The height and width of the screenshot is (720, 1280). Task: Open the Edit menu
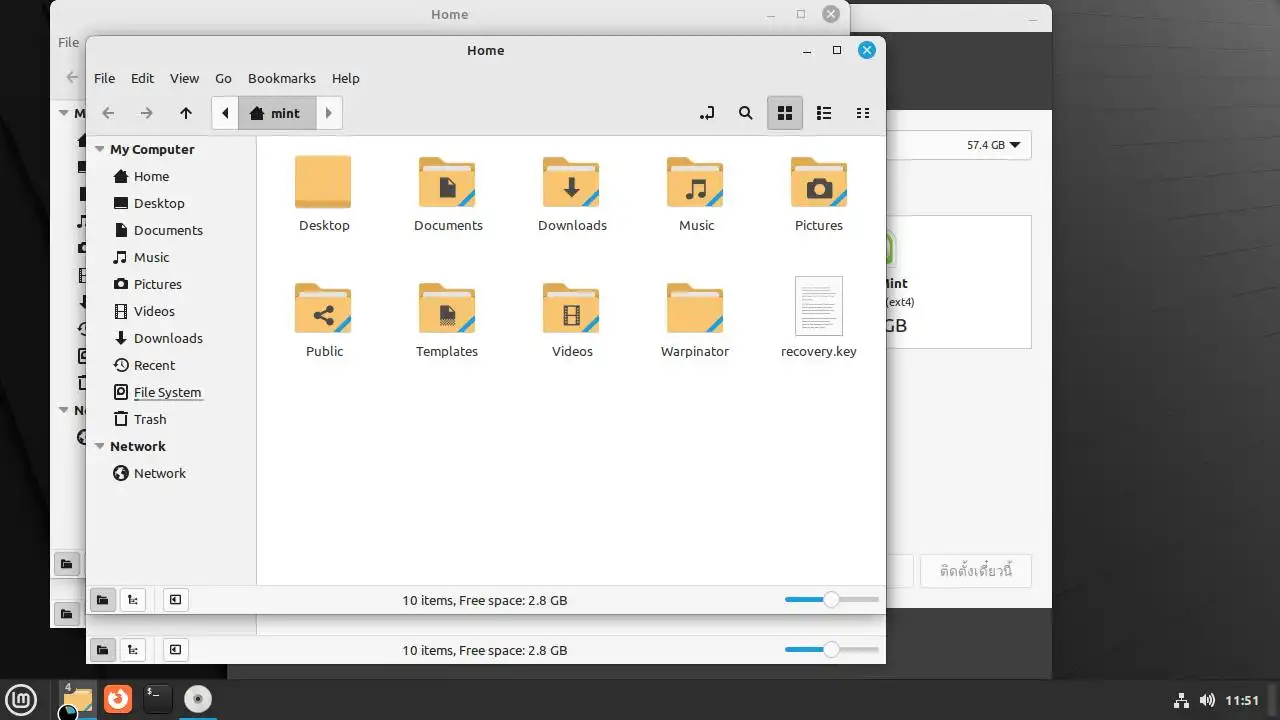point(143,78)
